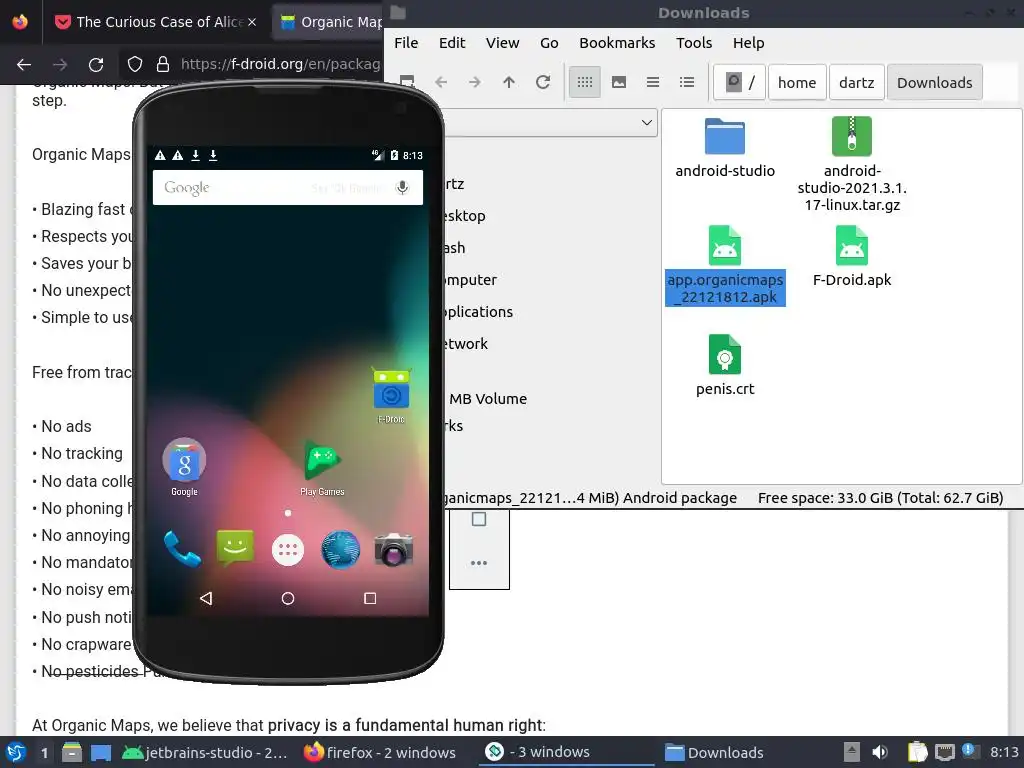The width and height of the screenshot is (1024, 768).
Task: Tap the Google search bar on emulator
Action: click(288, 188)
